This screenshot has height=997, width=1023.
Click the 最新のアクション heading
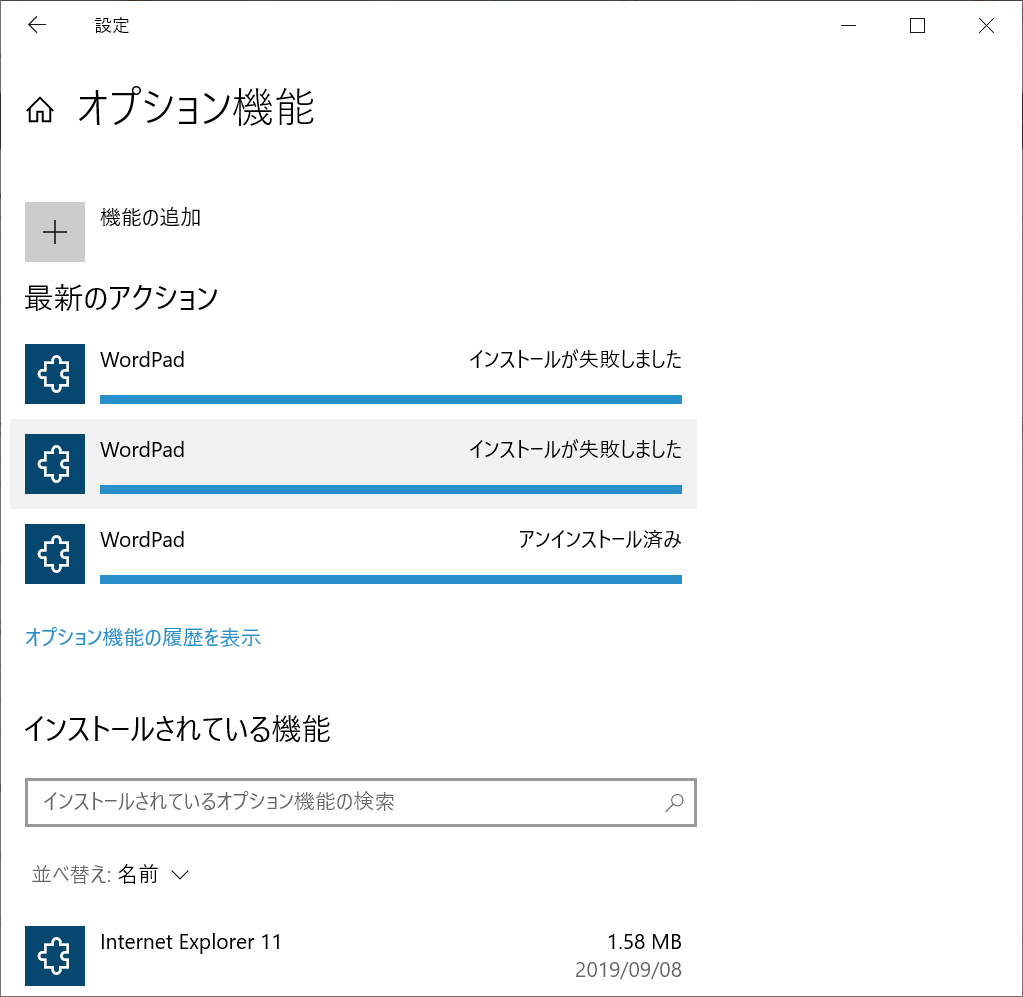coord(121,298)
